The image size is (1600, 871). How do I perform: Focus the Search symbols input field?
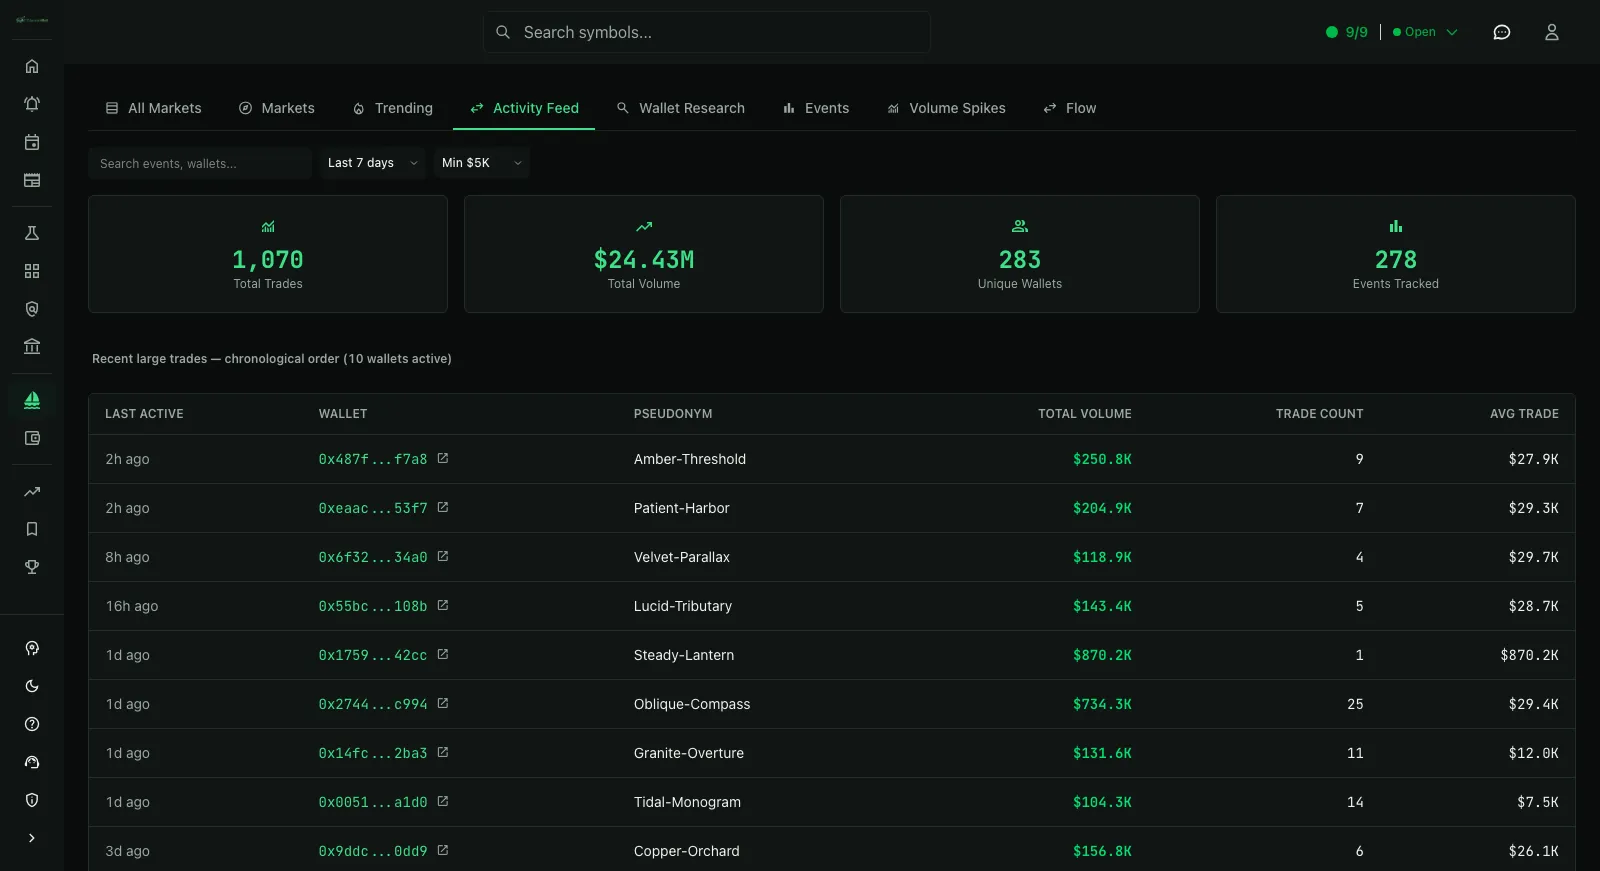click(707, 32)
